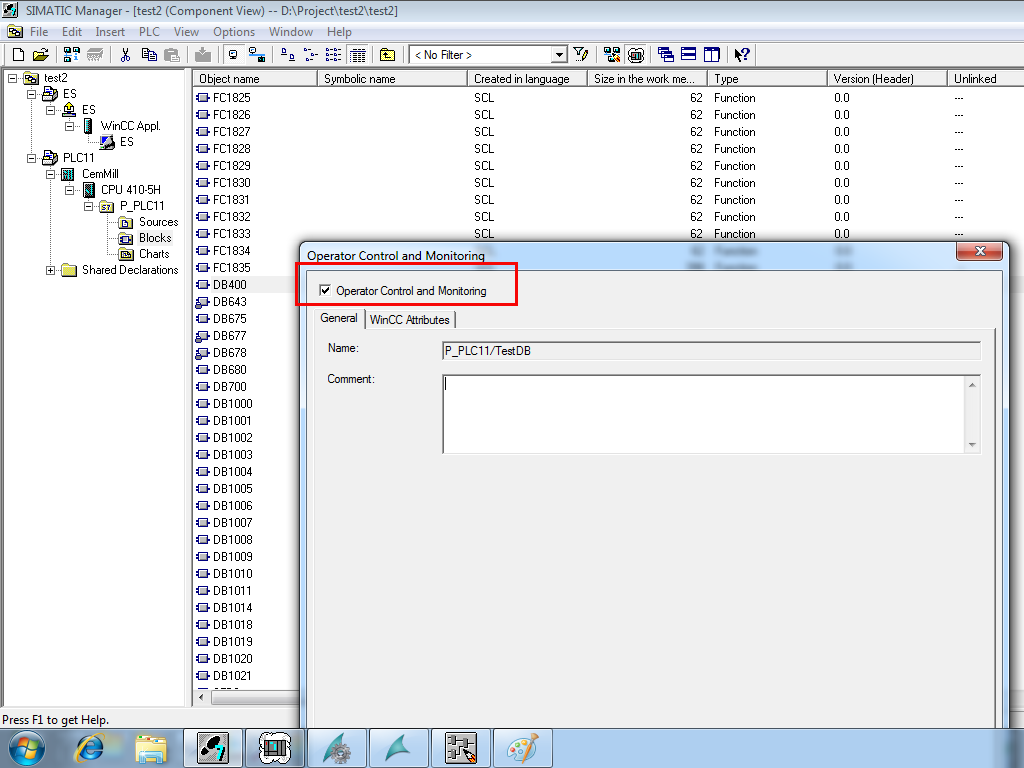Image resolution: width=1024 pixels, height=768 pixels.
Task: Select the Details view toolbar icon
Action: [x=357, y=55]
